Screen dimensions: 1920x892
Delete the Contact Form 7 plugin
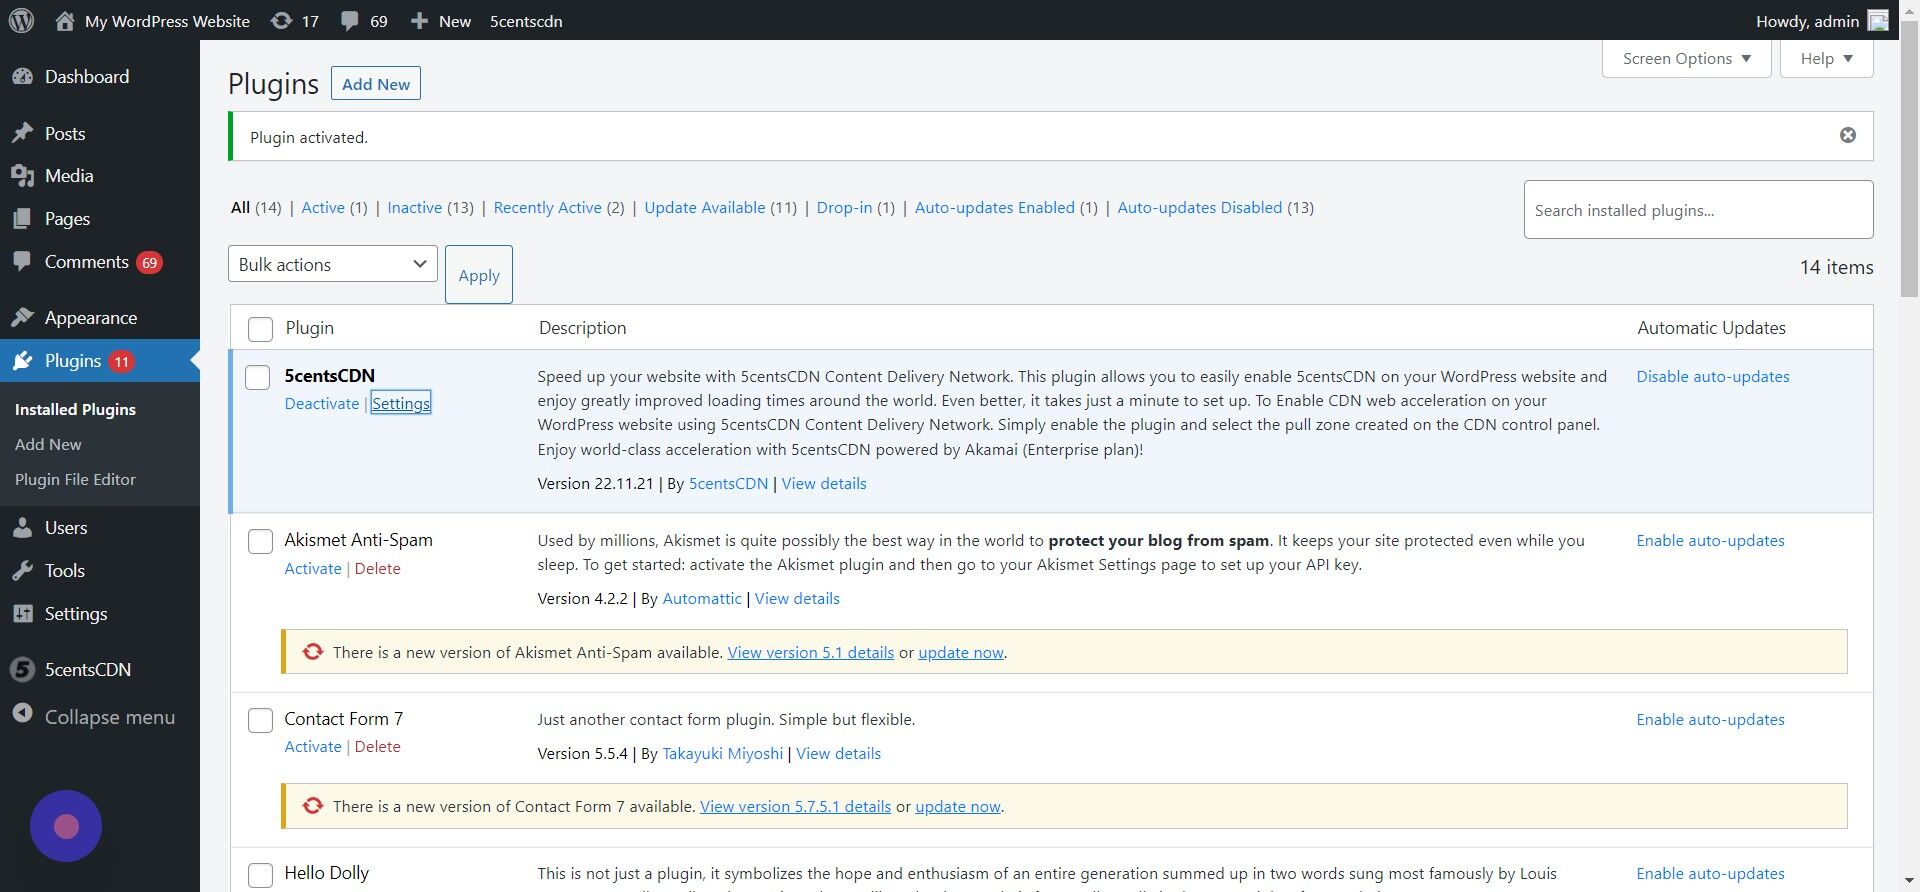tap(377, 747)
